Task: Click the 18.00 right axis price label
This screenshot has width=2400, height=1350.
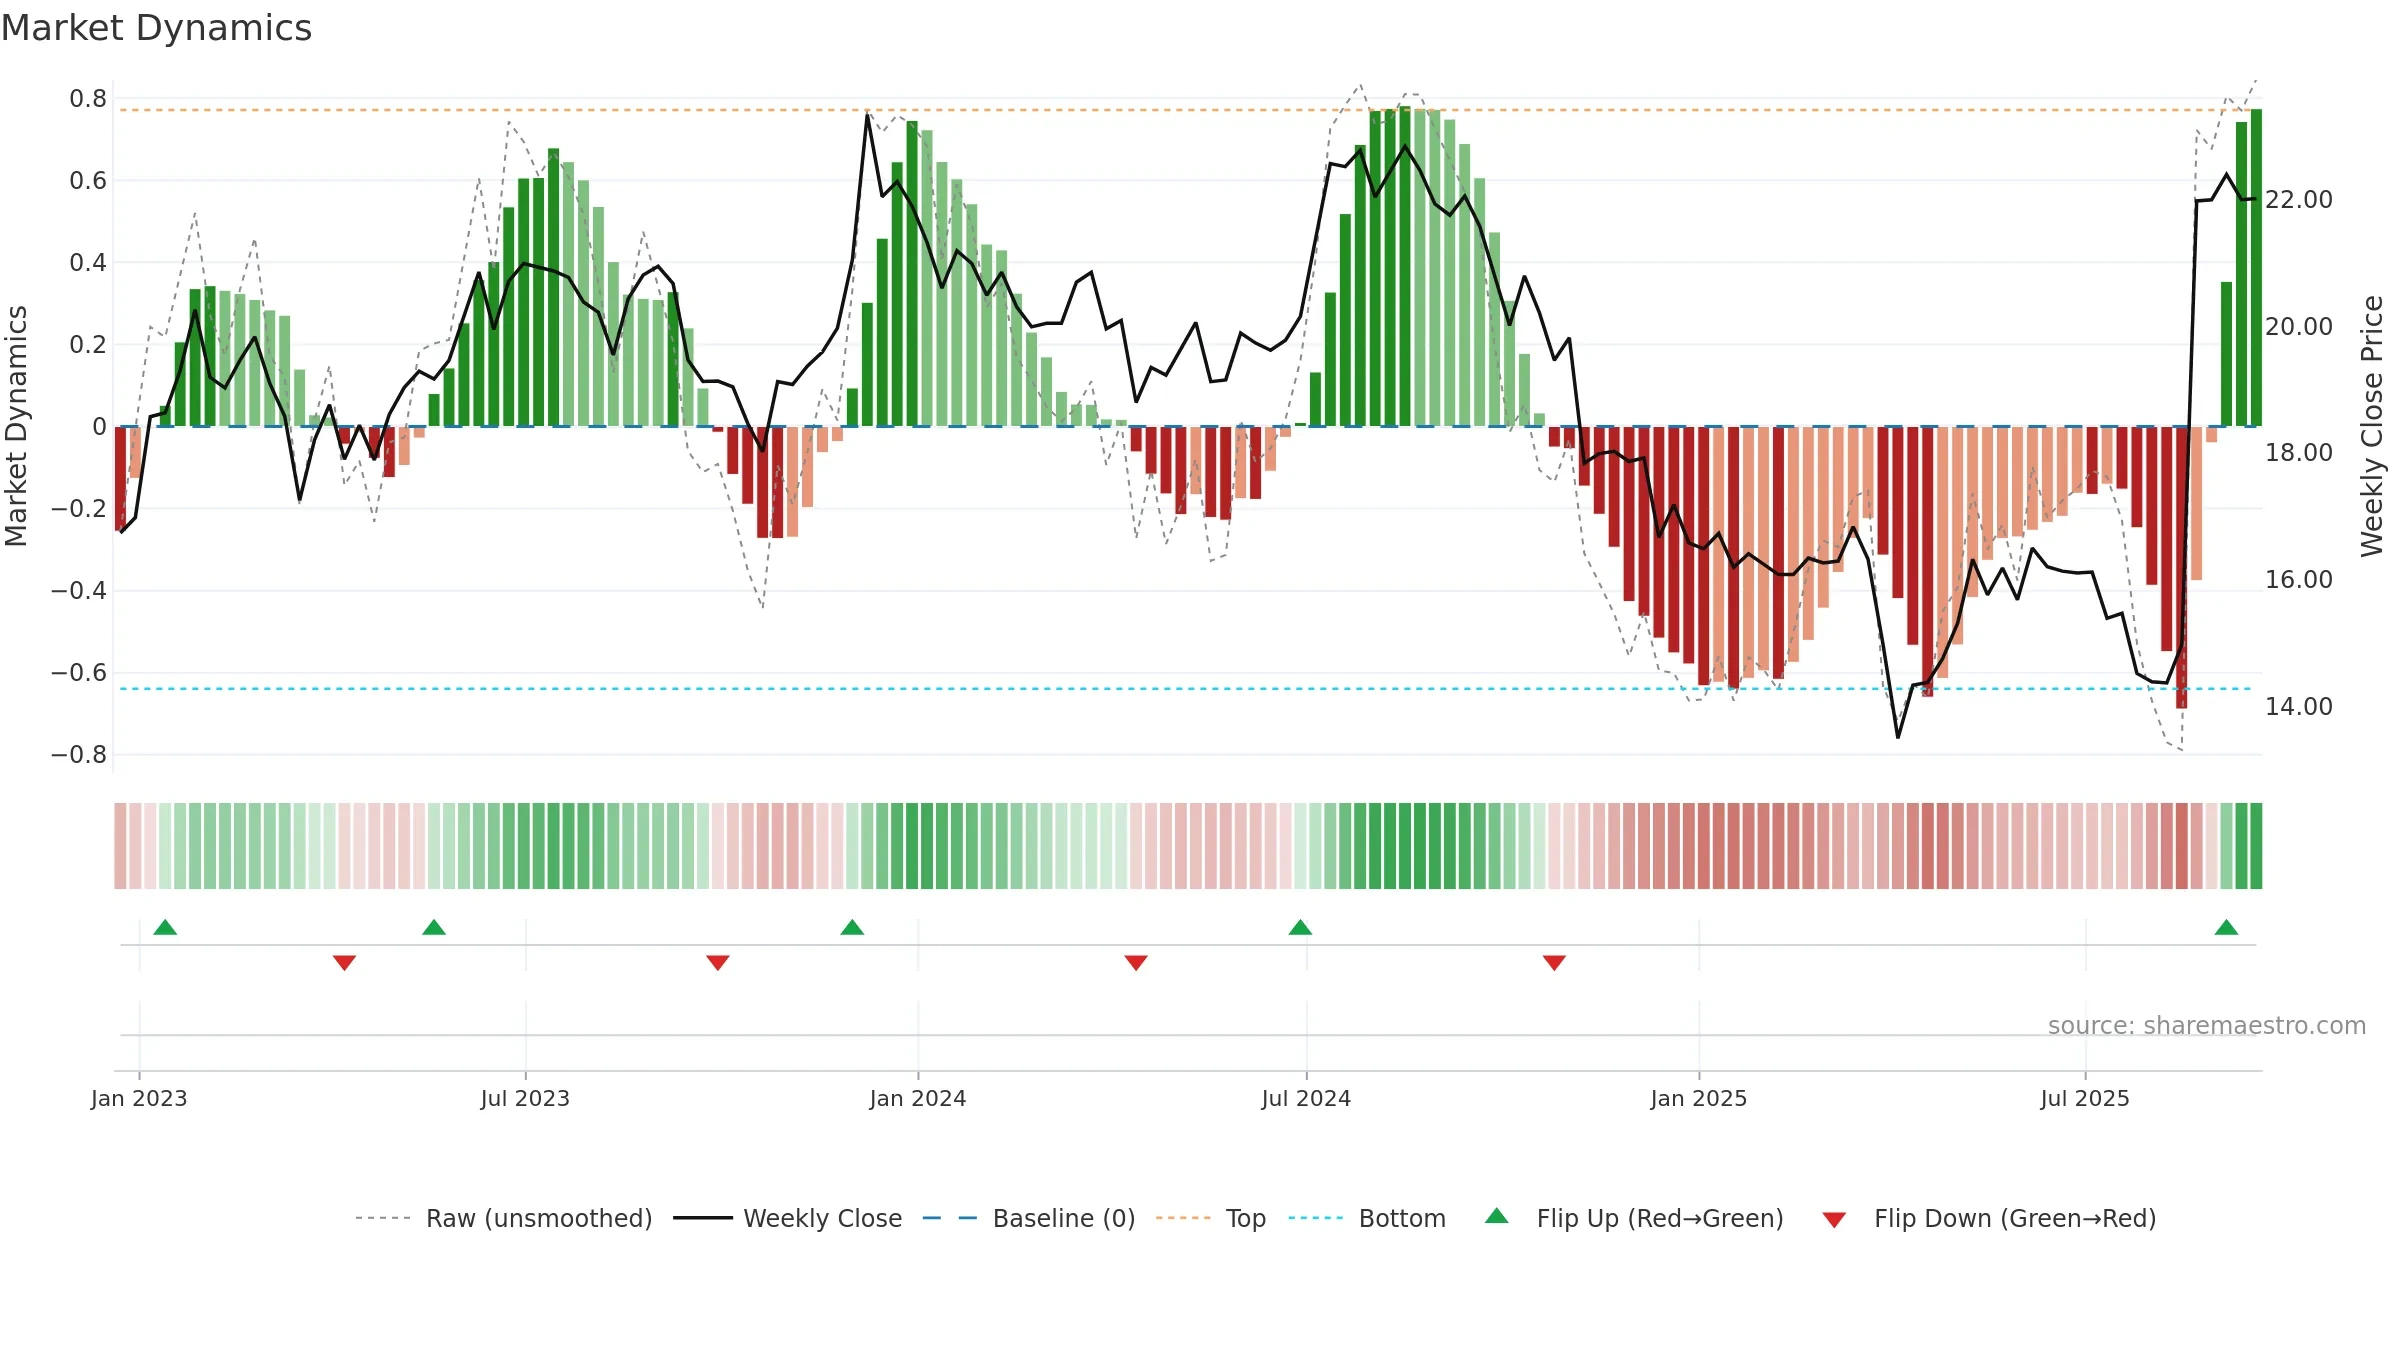Action: (x=2299, y=453)
